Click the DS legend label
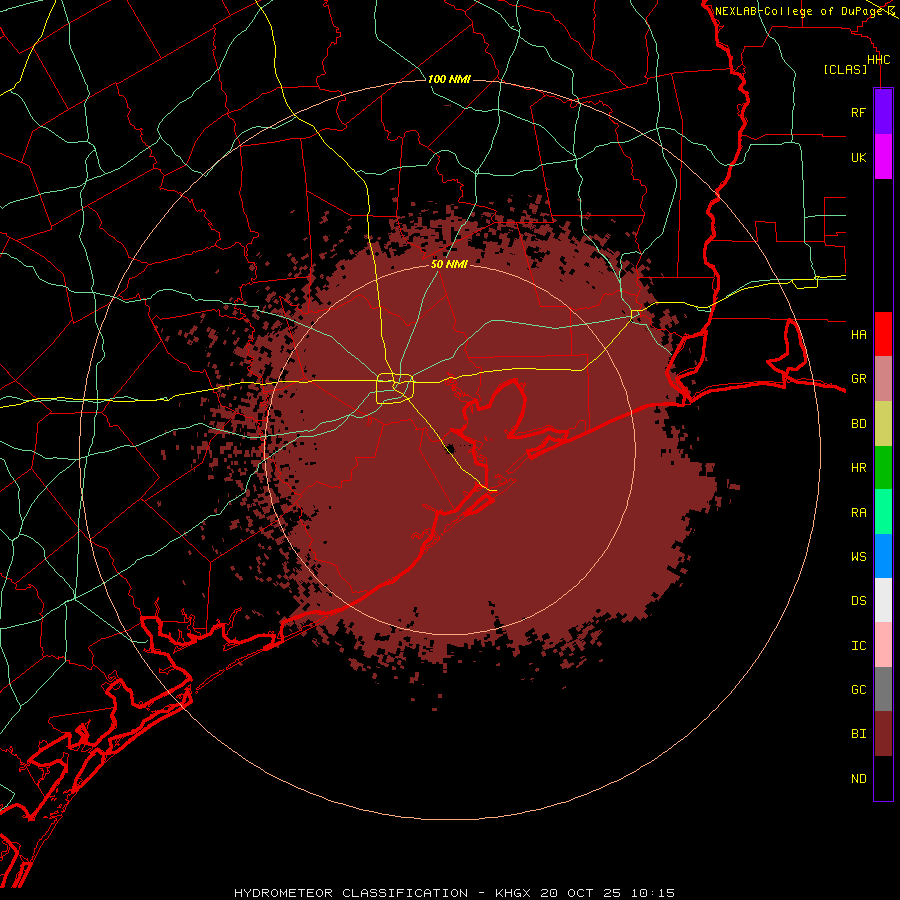900x900 pixels. pos(858,600)
